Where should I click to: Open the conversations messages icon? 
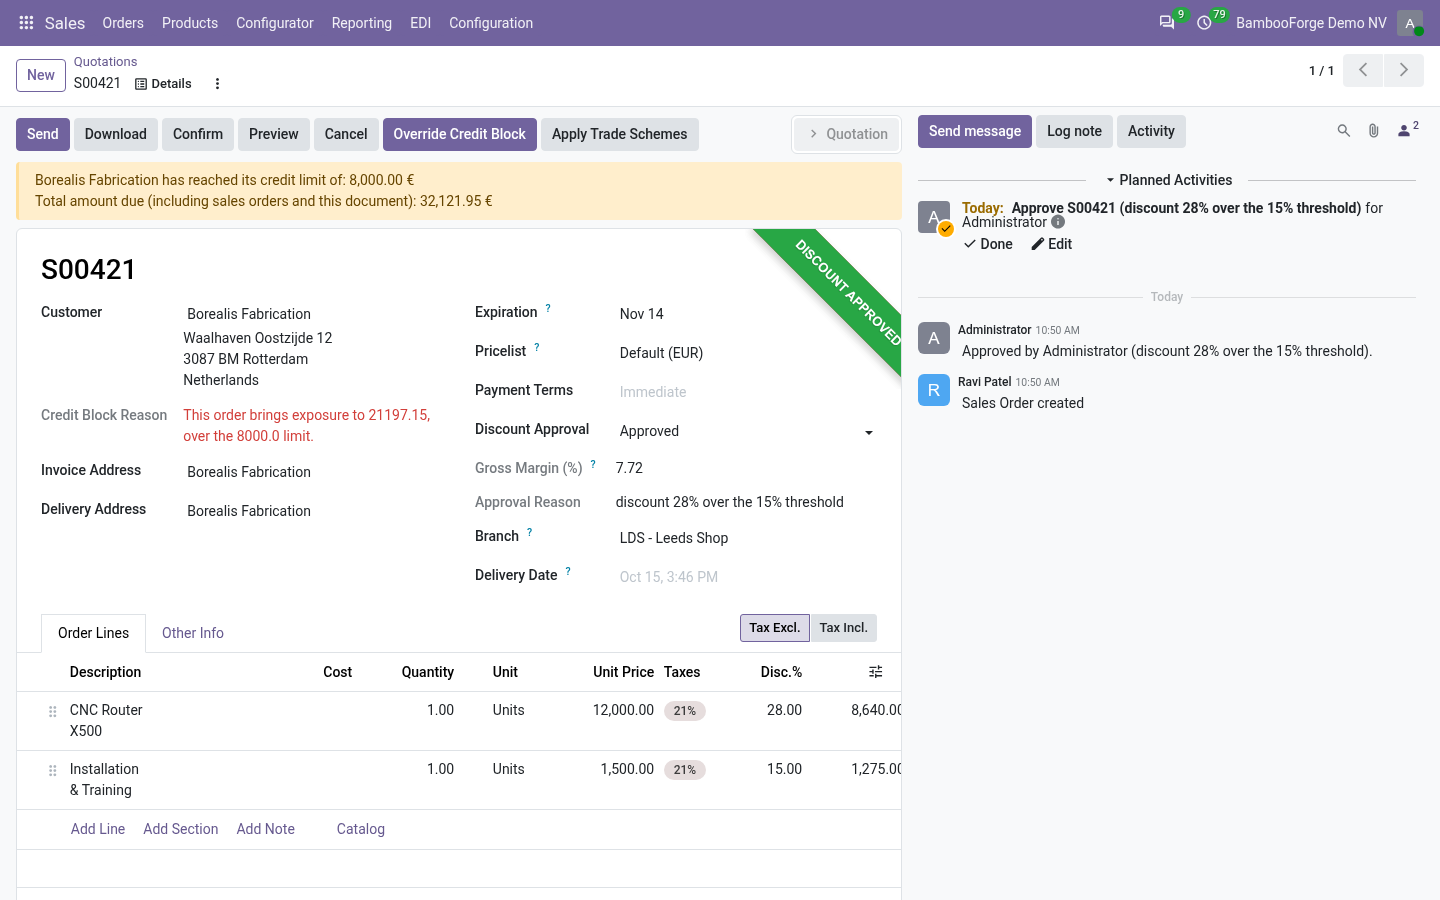tap(1167, 22)
